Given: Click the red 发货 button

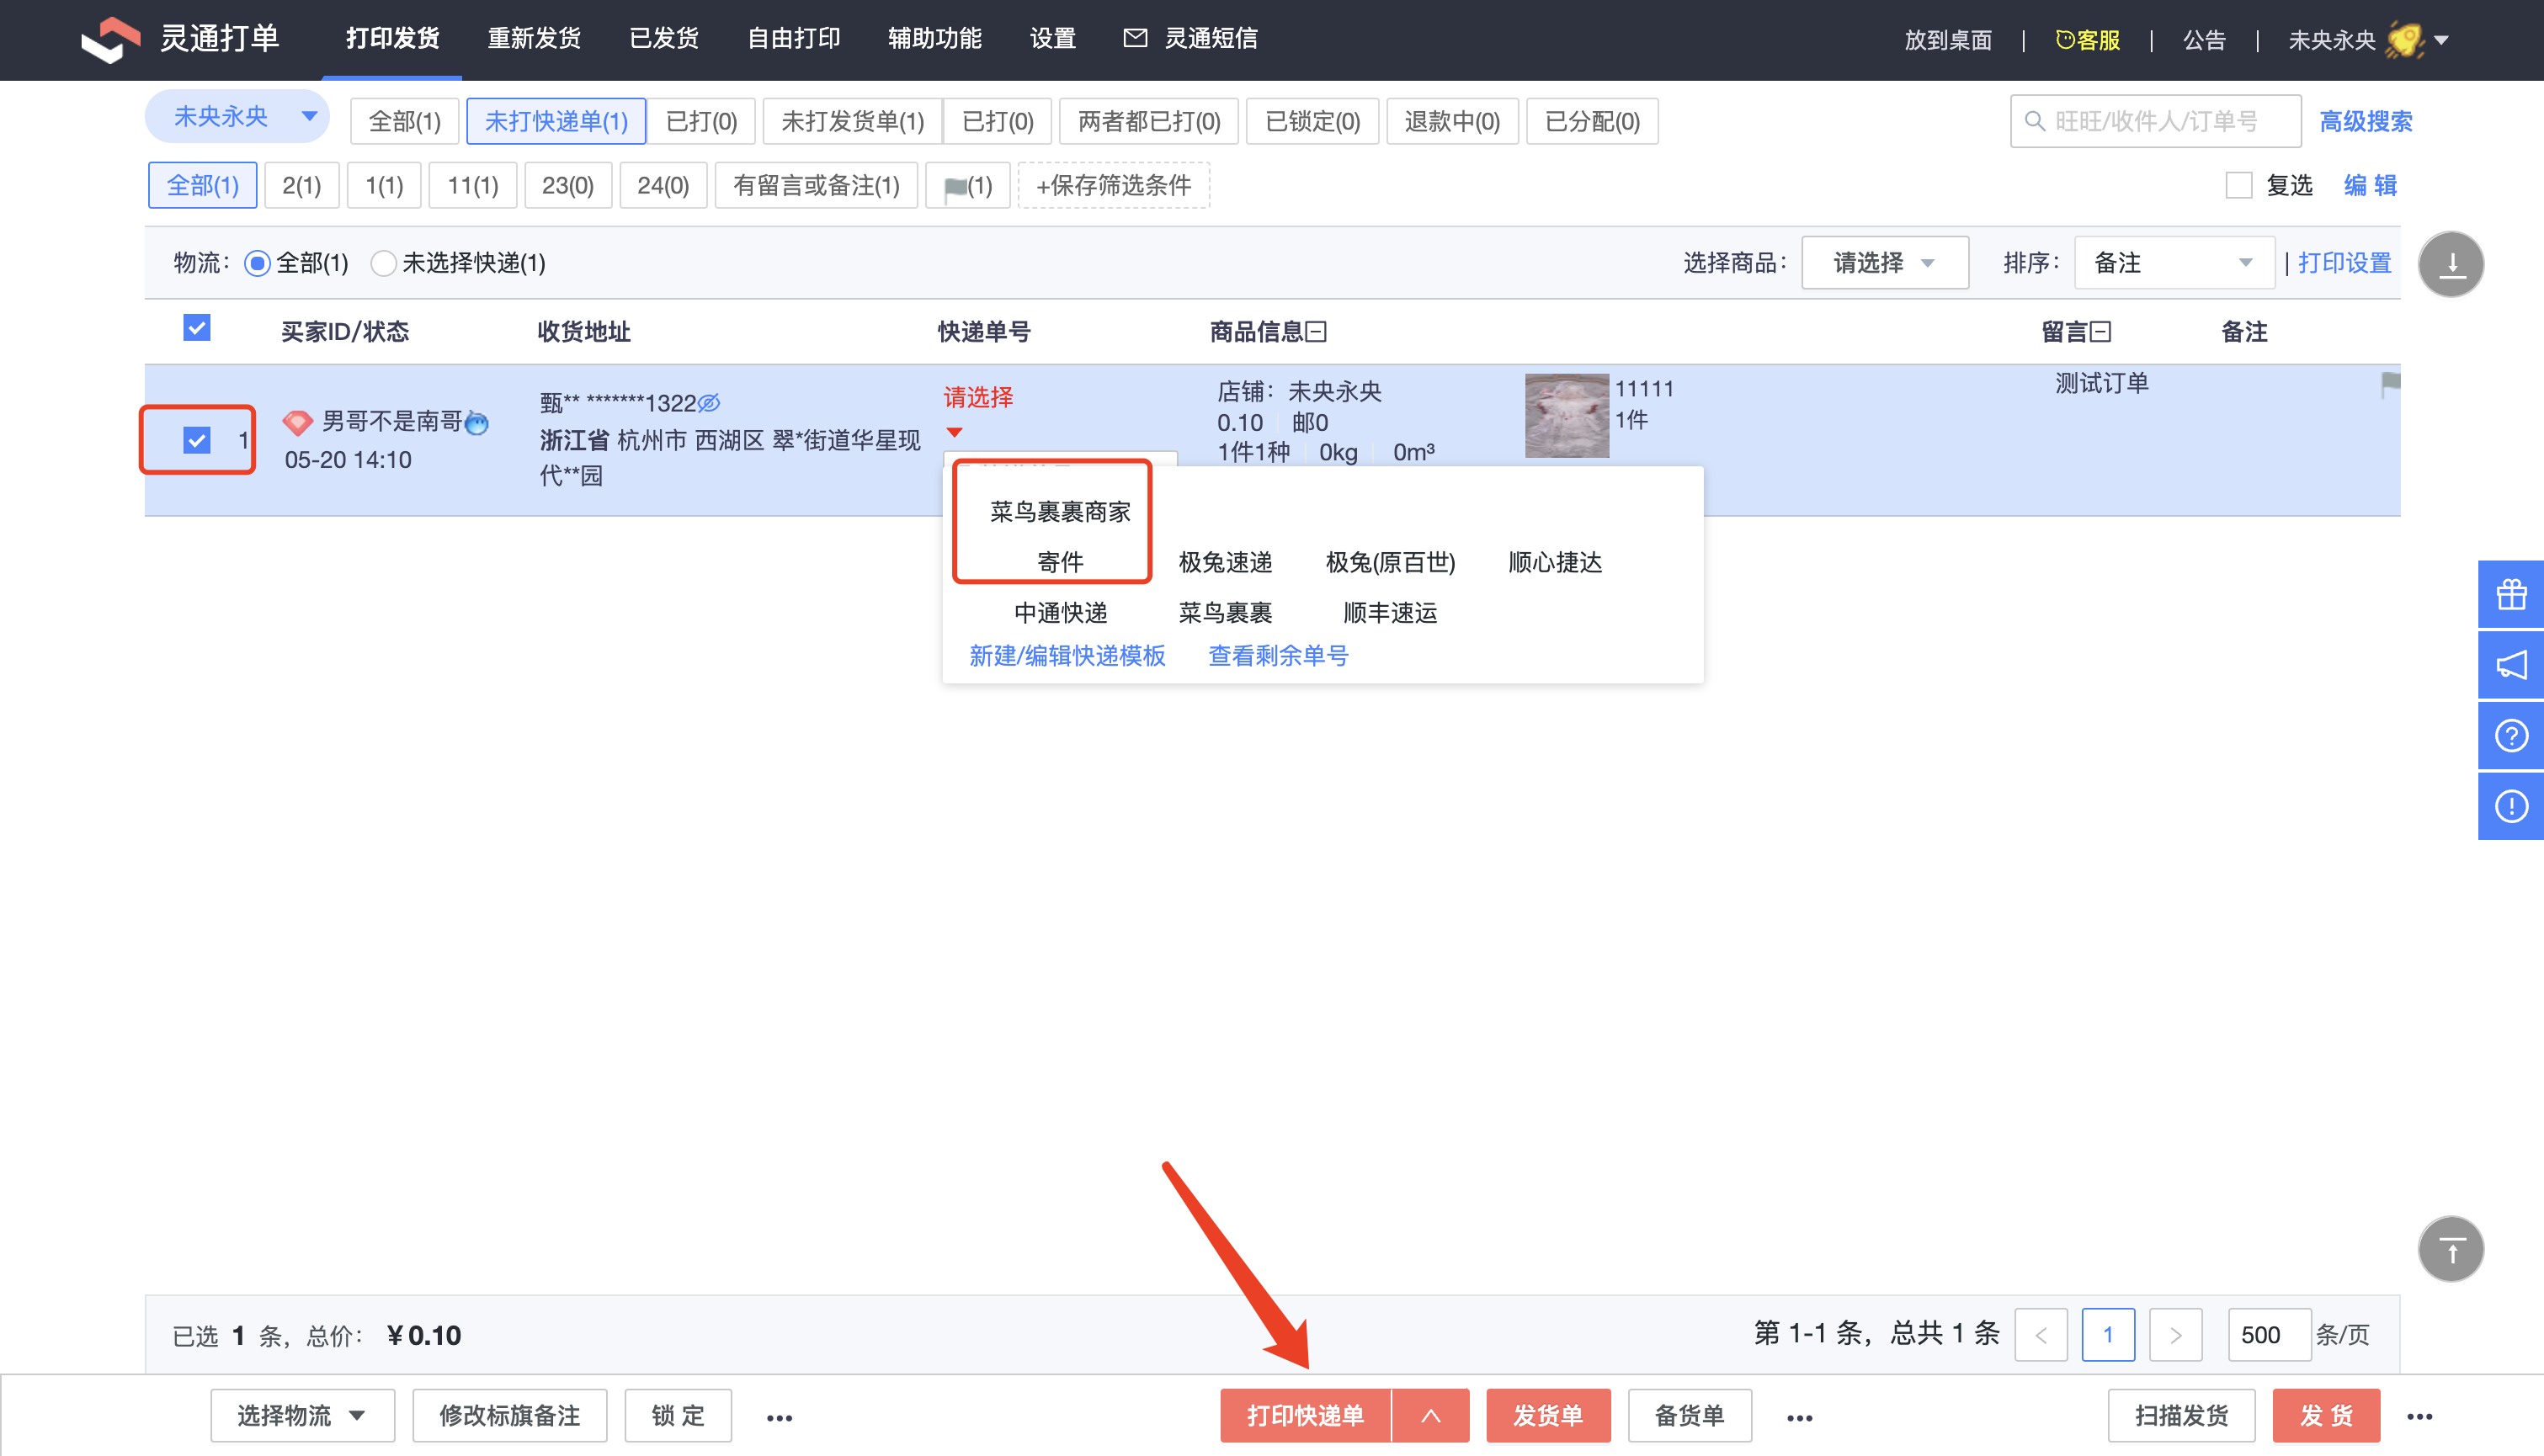Looking at the screenshot, I should pos(2325,1415).
